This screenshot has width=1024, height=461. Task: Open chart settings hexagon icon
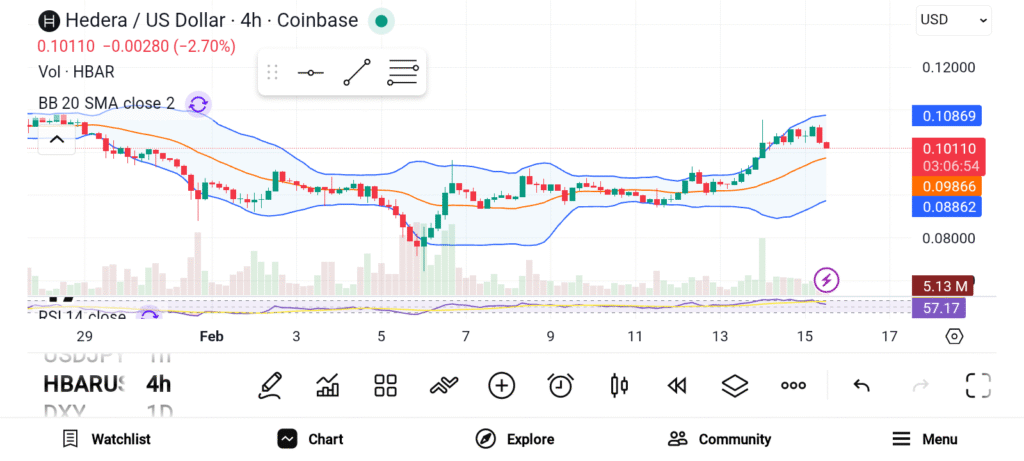[x=954, y=336]
